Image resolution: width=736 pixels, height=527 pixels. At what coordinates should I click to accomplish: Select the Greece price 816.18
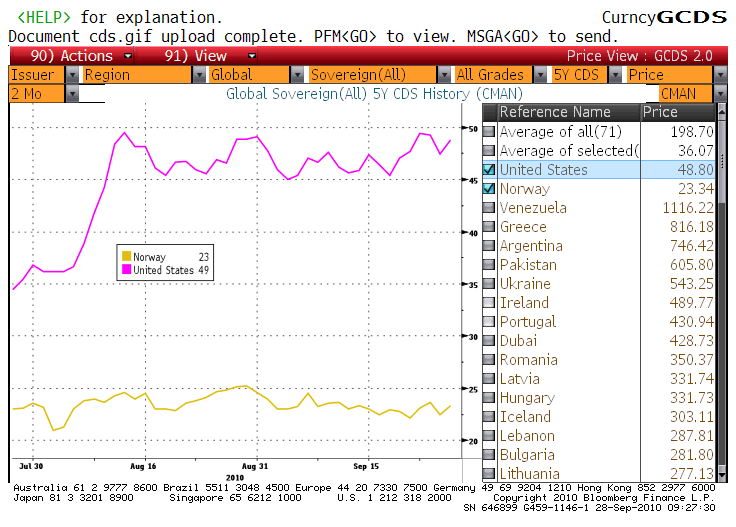point(691,227)
